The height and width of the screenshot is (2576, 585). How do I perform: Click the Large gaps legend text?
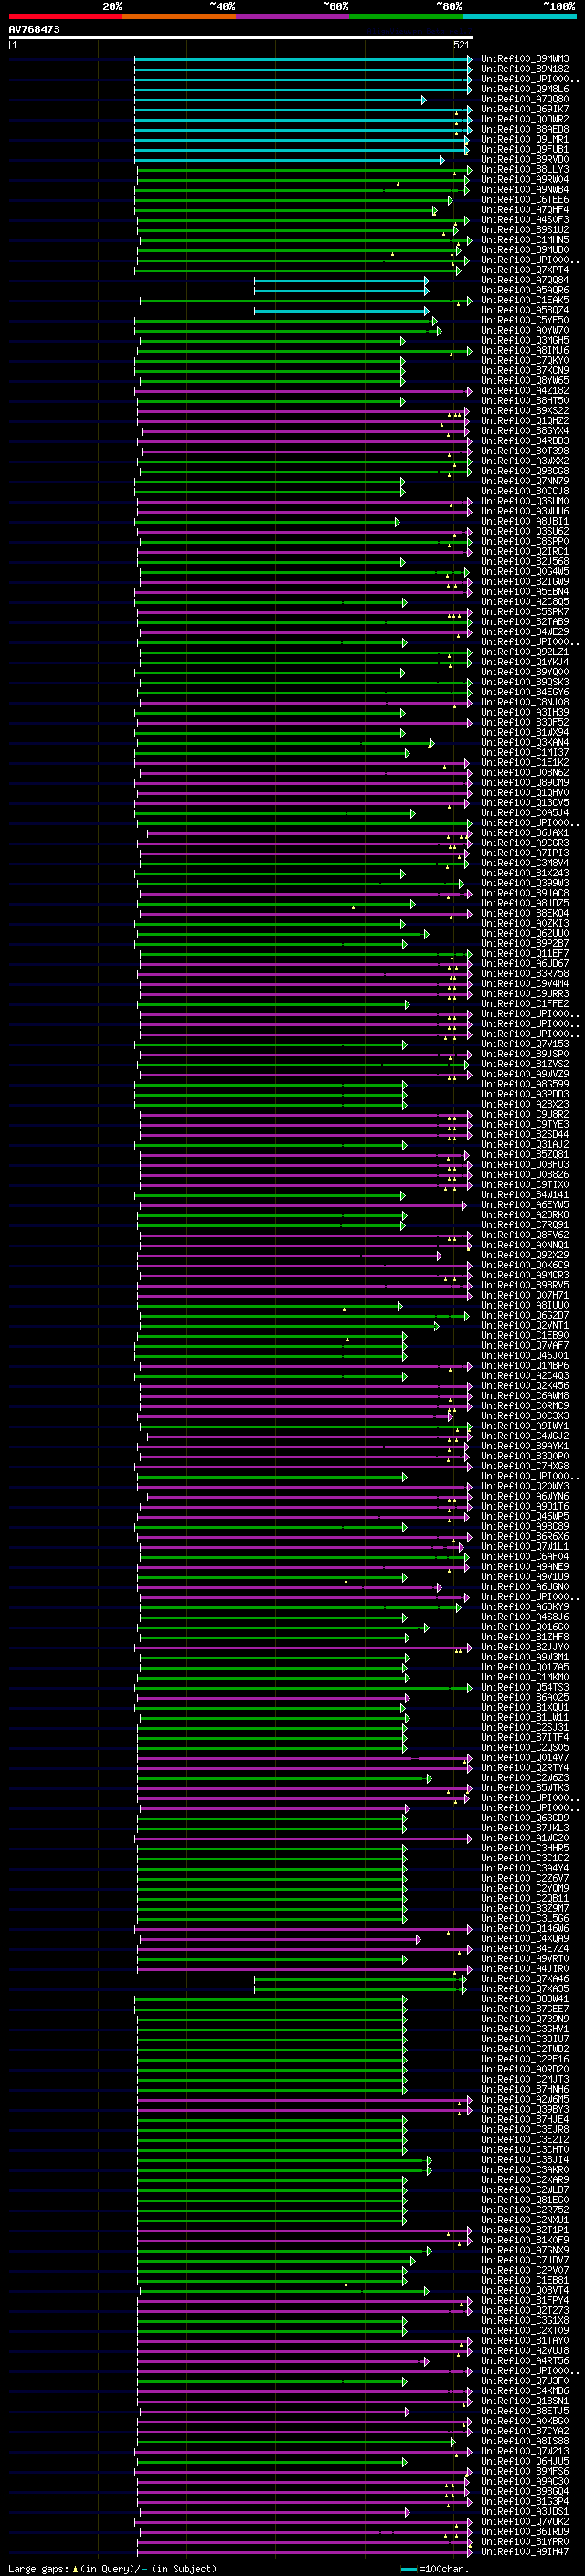[41, 2569]
